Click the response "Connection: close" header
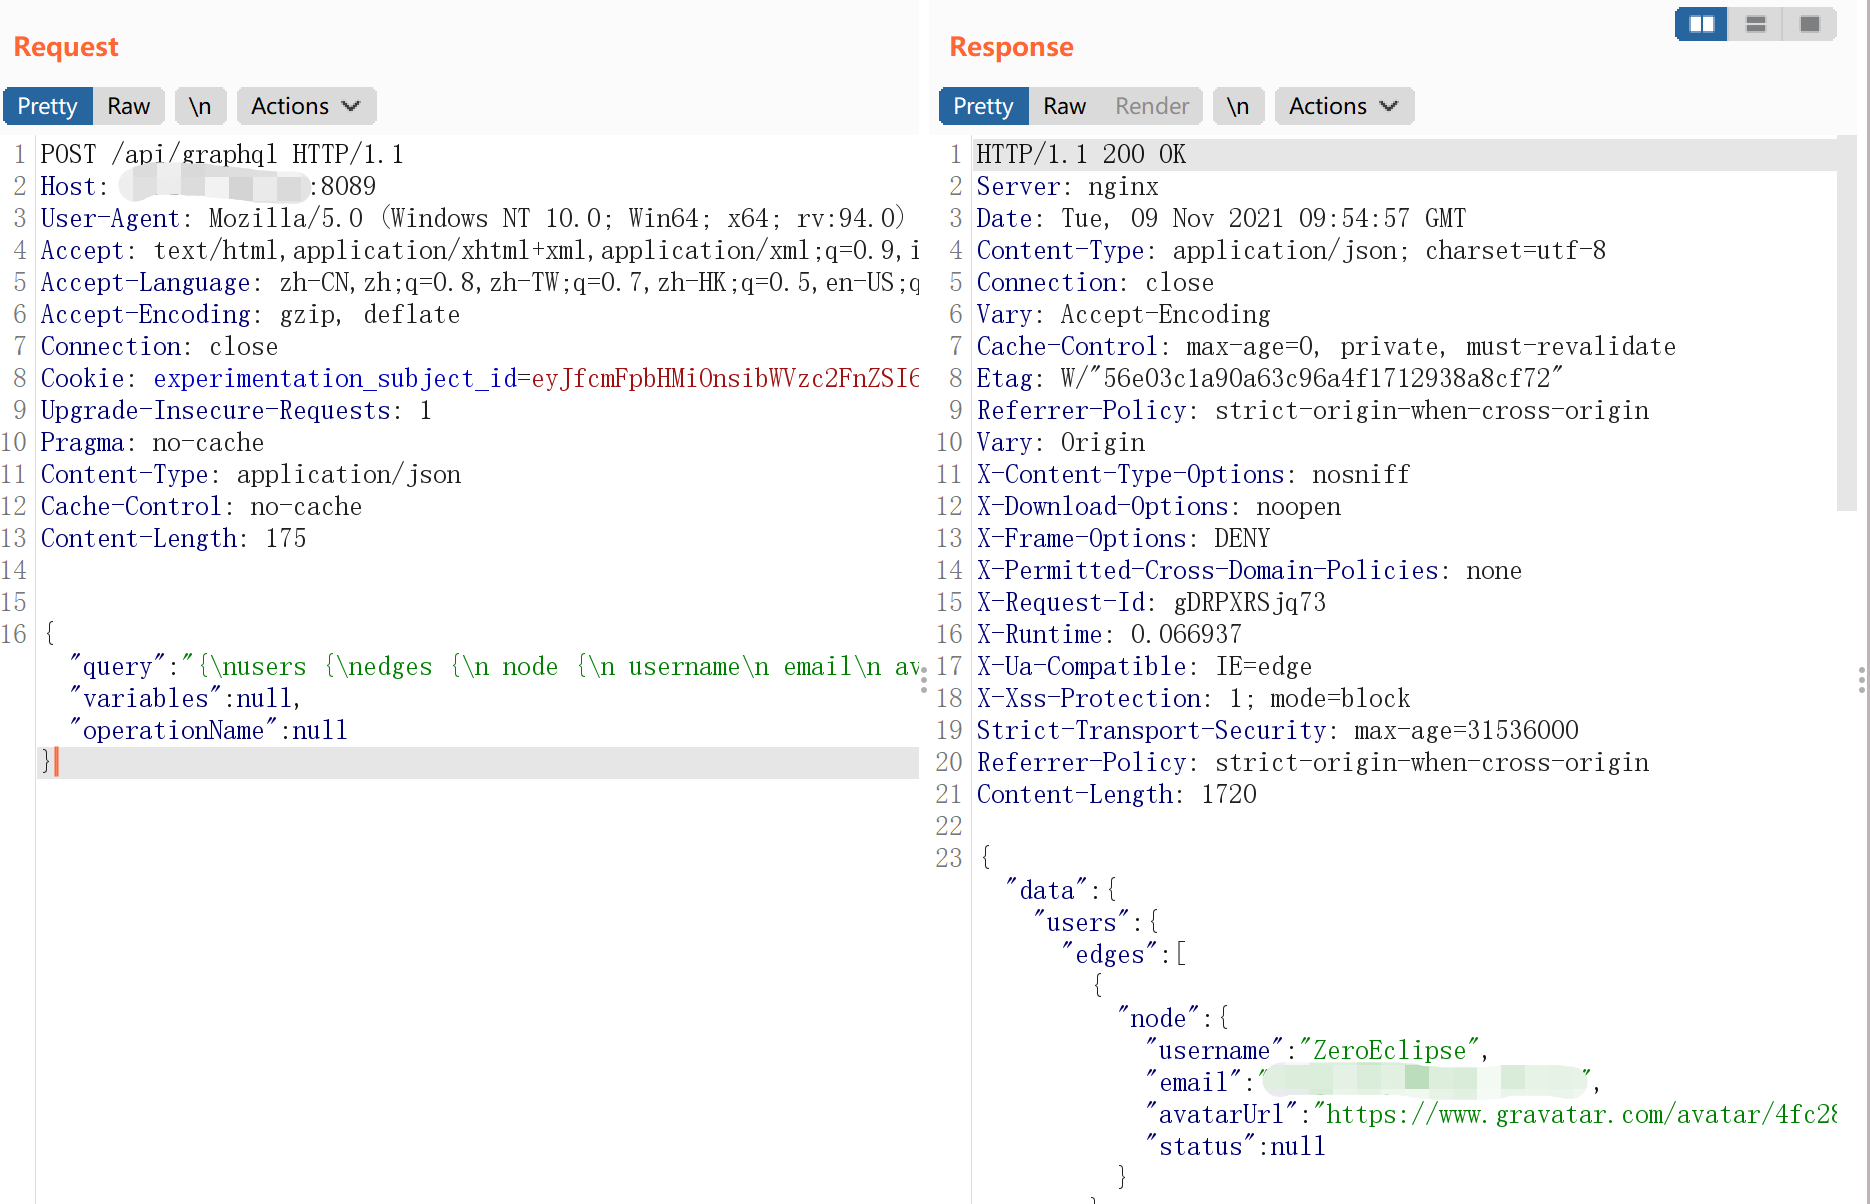Viewport: 1870px width, 1204px height. click(1095, 282)
